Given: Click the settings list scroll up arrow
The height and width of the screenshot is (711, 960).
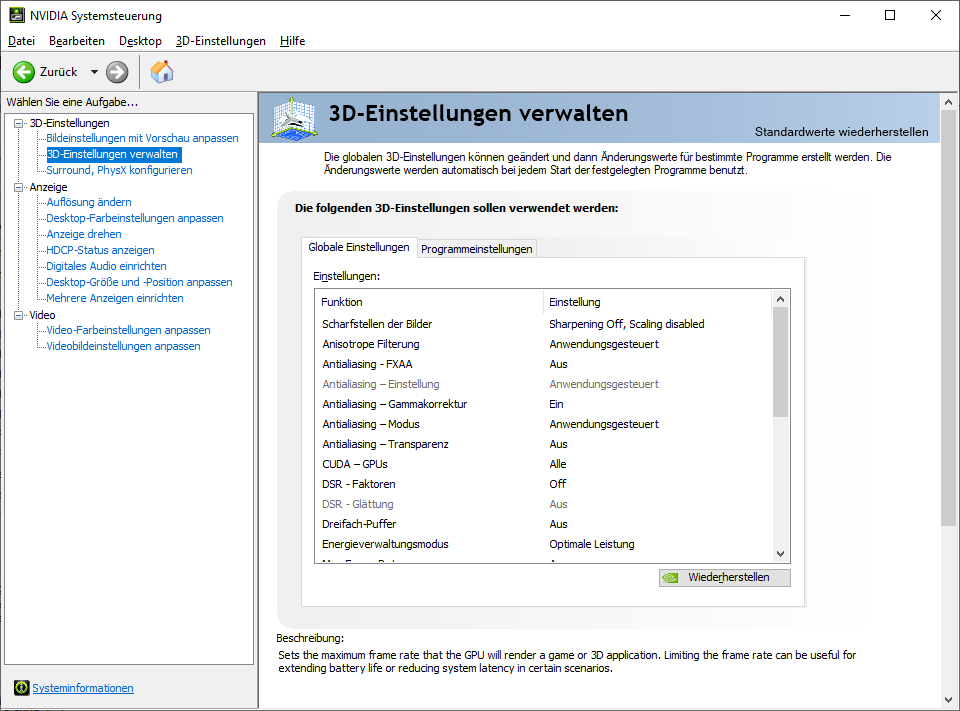Looking at the screenshot, I should pos(781,299).
